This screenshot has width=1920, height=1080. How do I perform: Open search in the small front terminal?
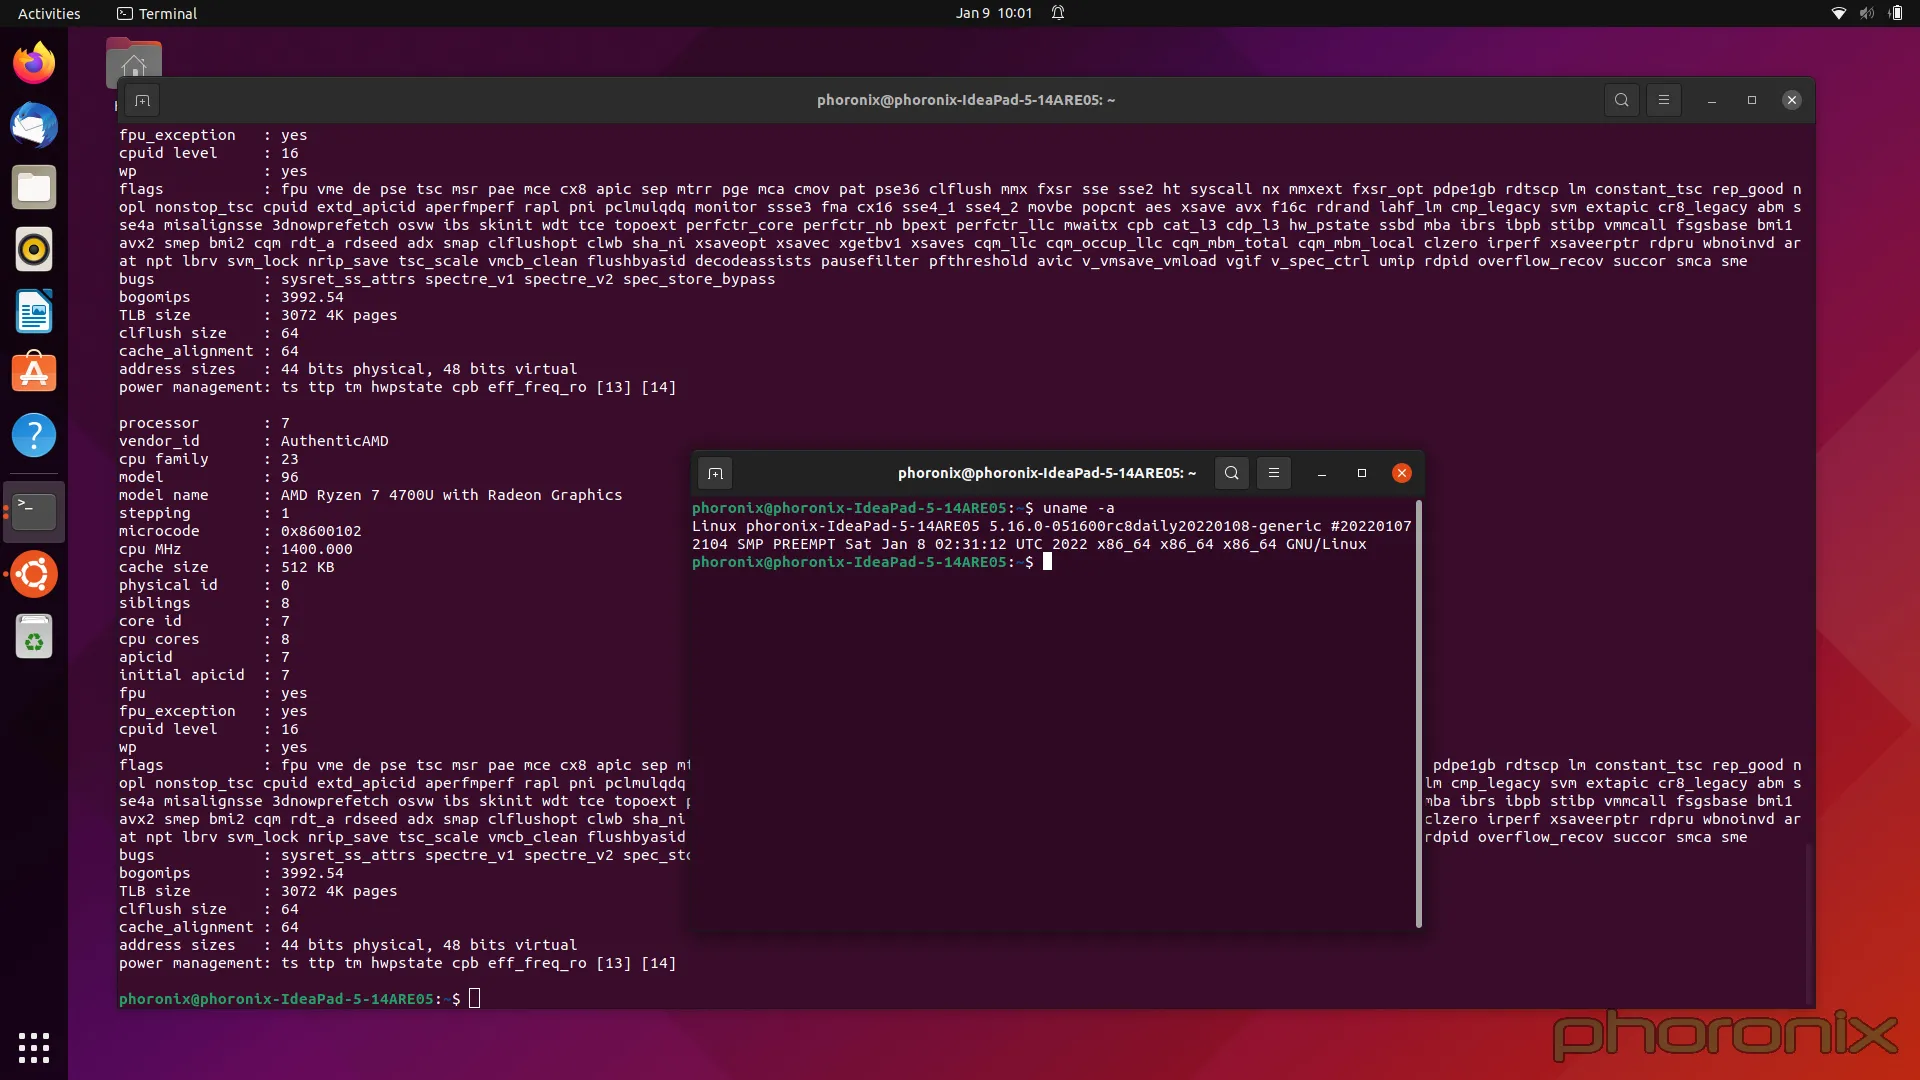1232,473
